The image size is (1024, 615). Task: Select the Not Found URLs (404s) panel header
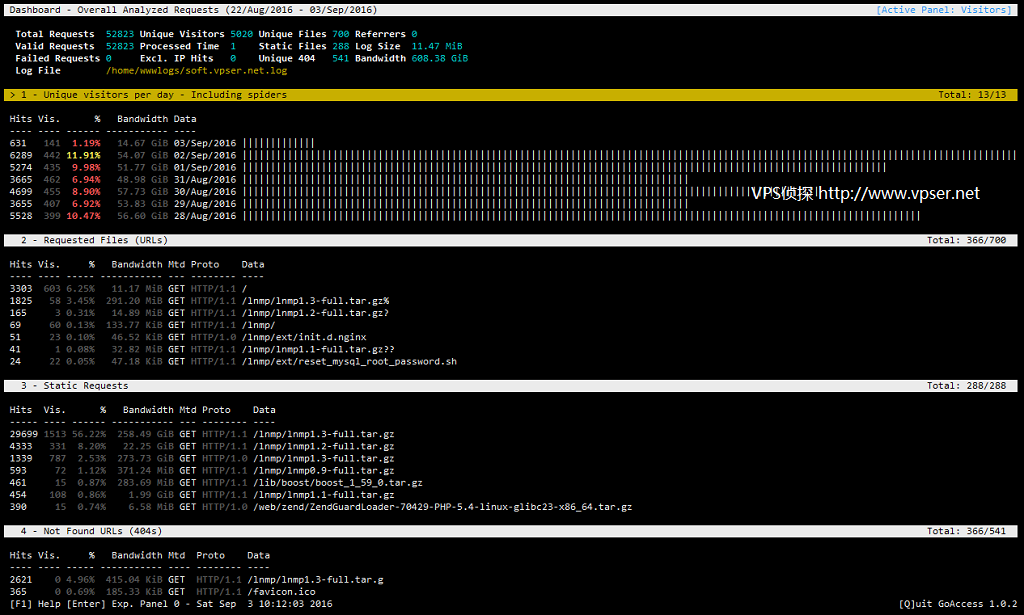coord(511,531)
